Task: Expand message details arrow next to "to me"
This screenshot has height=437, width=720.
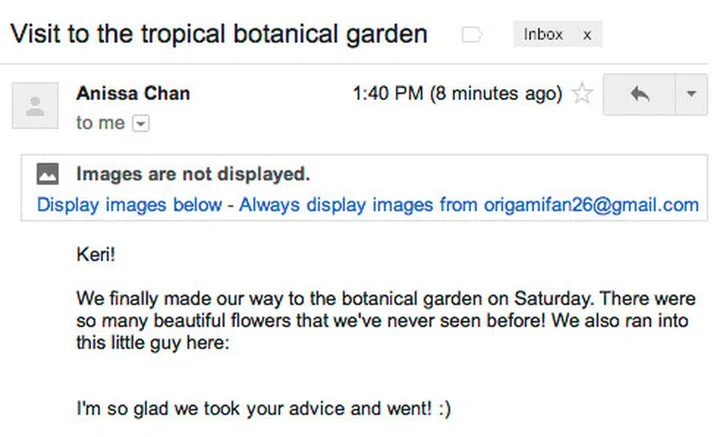Action: 140,124
